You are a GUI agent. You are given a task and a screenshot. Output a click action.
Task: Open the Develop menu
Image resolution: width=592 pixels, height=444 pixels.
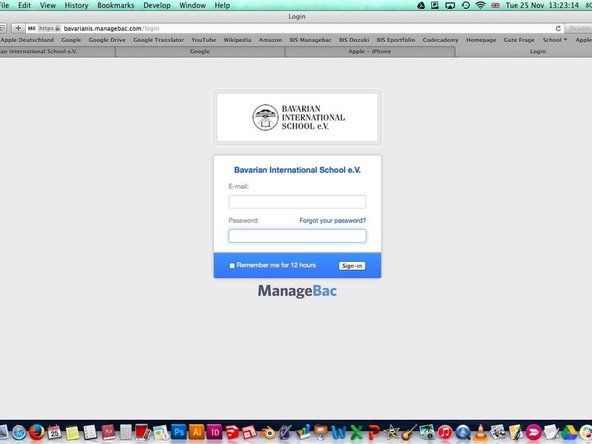pos(157,5)
